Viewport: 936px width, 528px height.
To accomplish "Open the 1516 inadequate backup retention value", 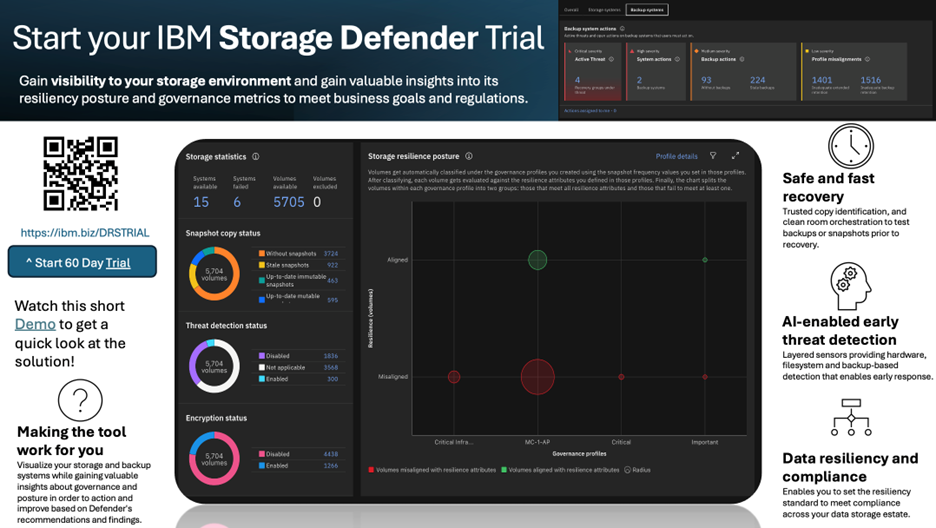I will pyautogui.click(x=870, y=80).
